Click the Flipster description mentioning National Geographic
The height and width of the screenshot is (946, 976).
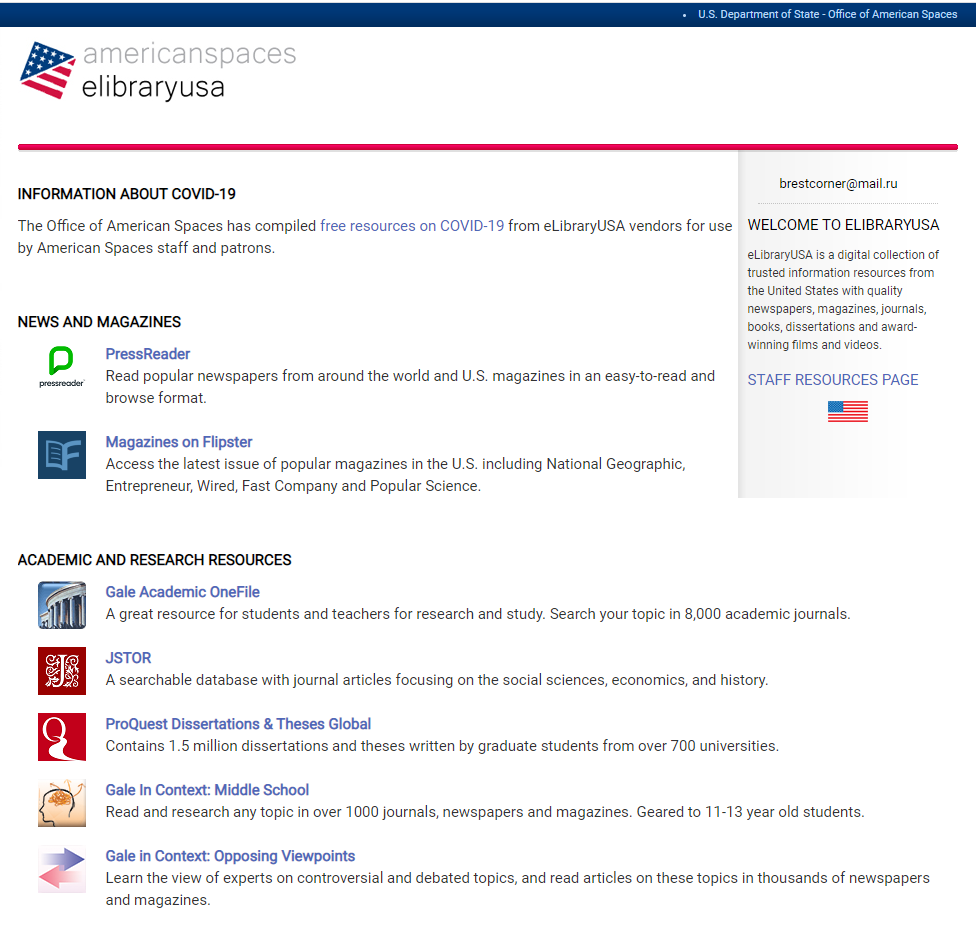pos(395,475)
